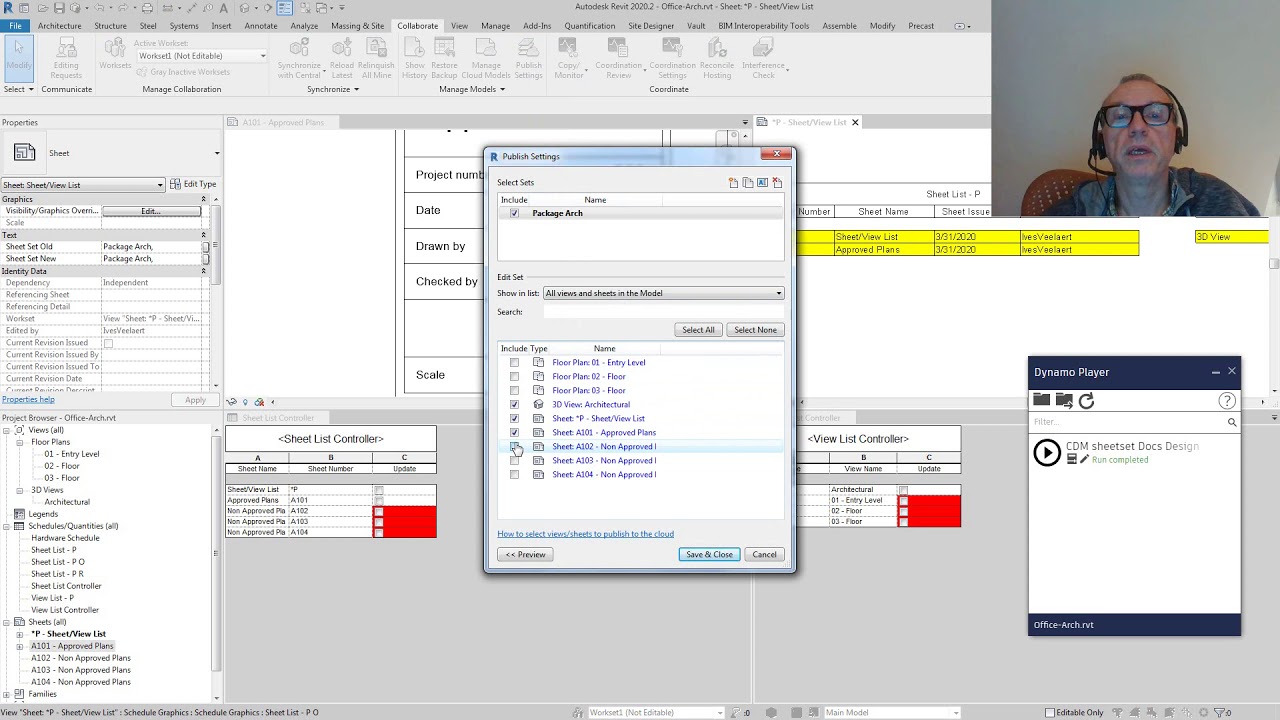Expand the Select panel dropdown in ribbon

[x=18, y=89]
